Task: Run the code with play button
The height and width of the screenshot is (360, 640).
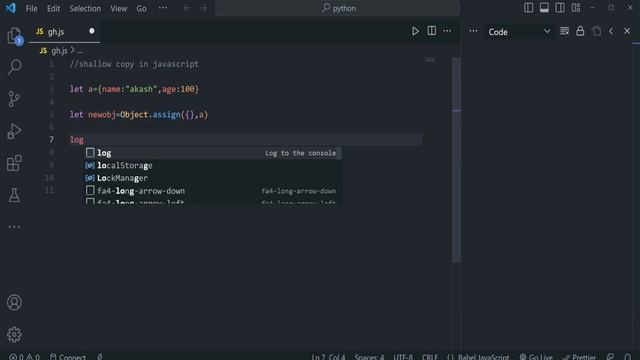Action: click(x=415, y=31)
